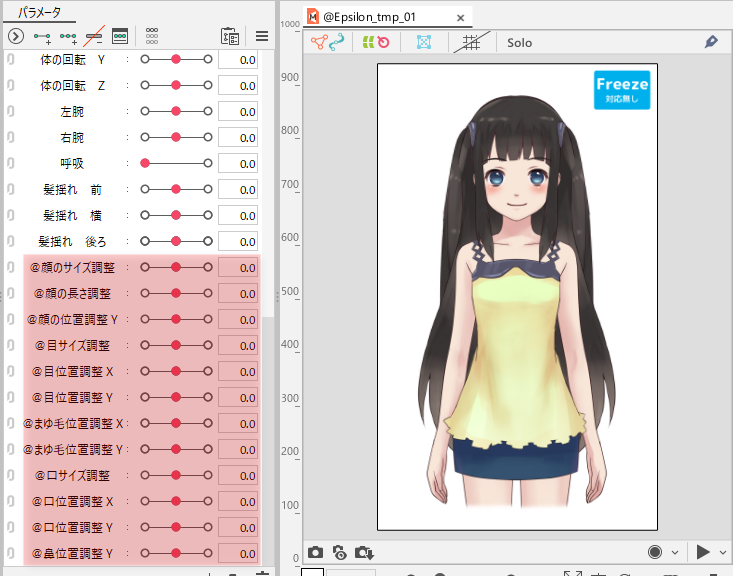Open the manual key form edit icon
The height and width of the screenshot is (576, 733).
click(x=120, y=36)
